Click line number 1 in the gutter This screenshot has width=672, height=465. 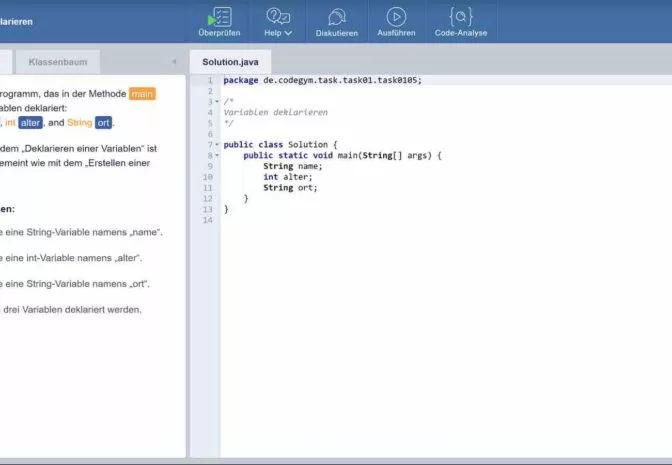[x=210, y=80]
